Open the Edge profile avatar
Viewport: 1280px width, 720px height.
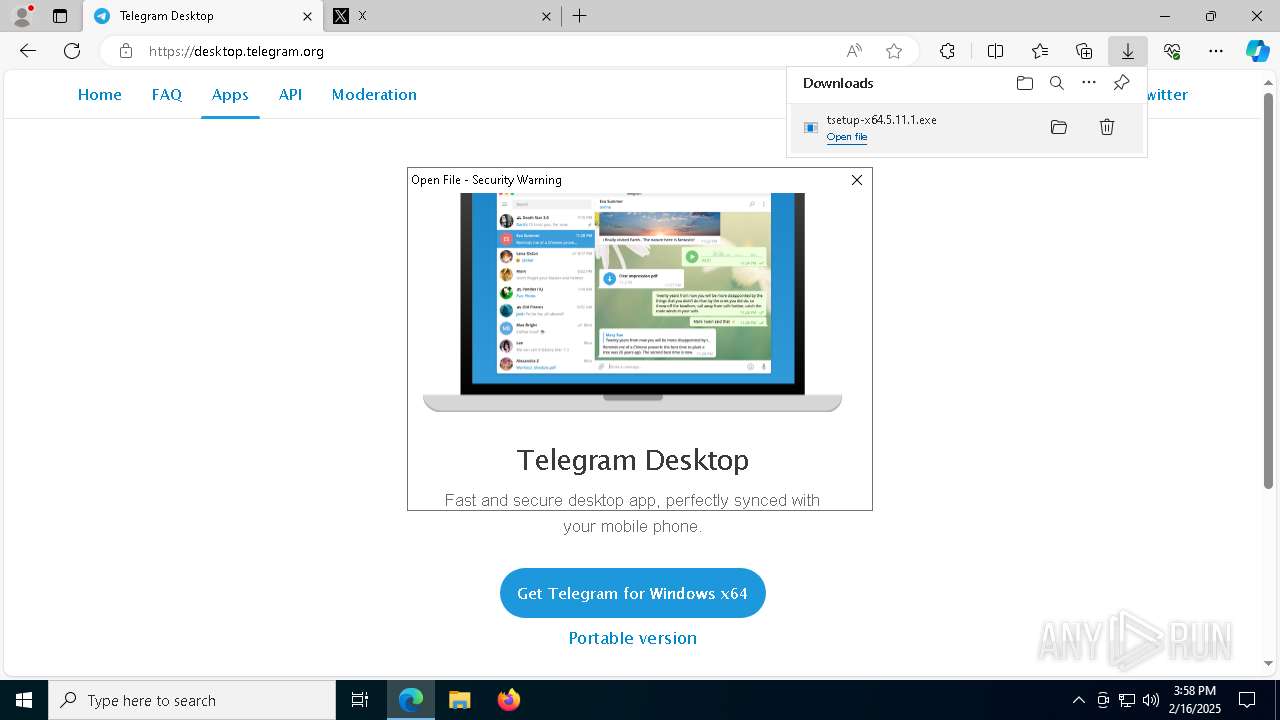(22, 16)
